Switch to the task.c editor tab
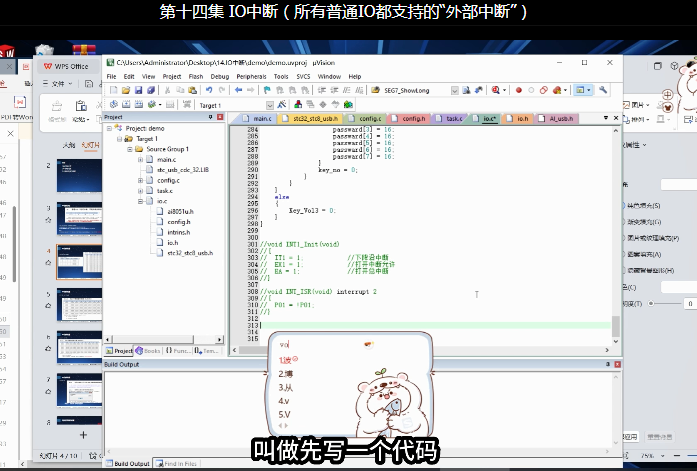 450,119
